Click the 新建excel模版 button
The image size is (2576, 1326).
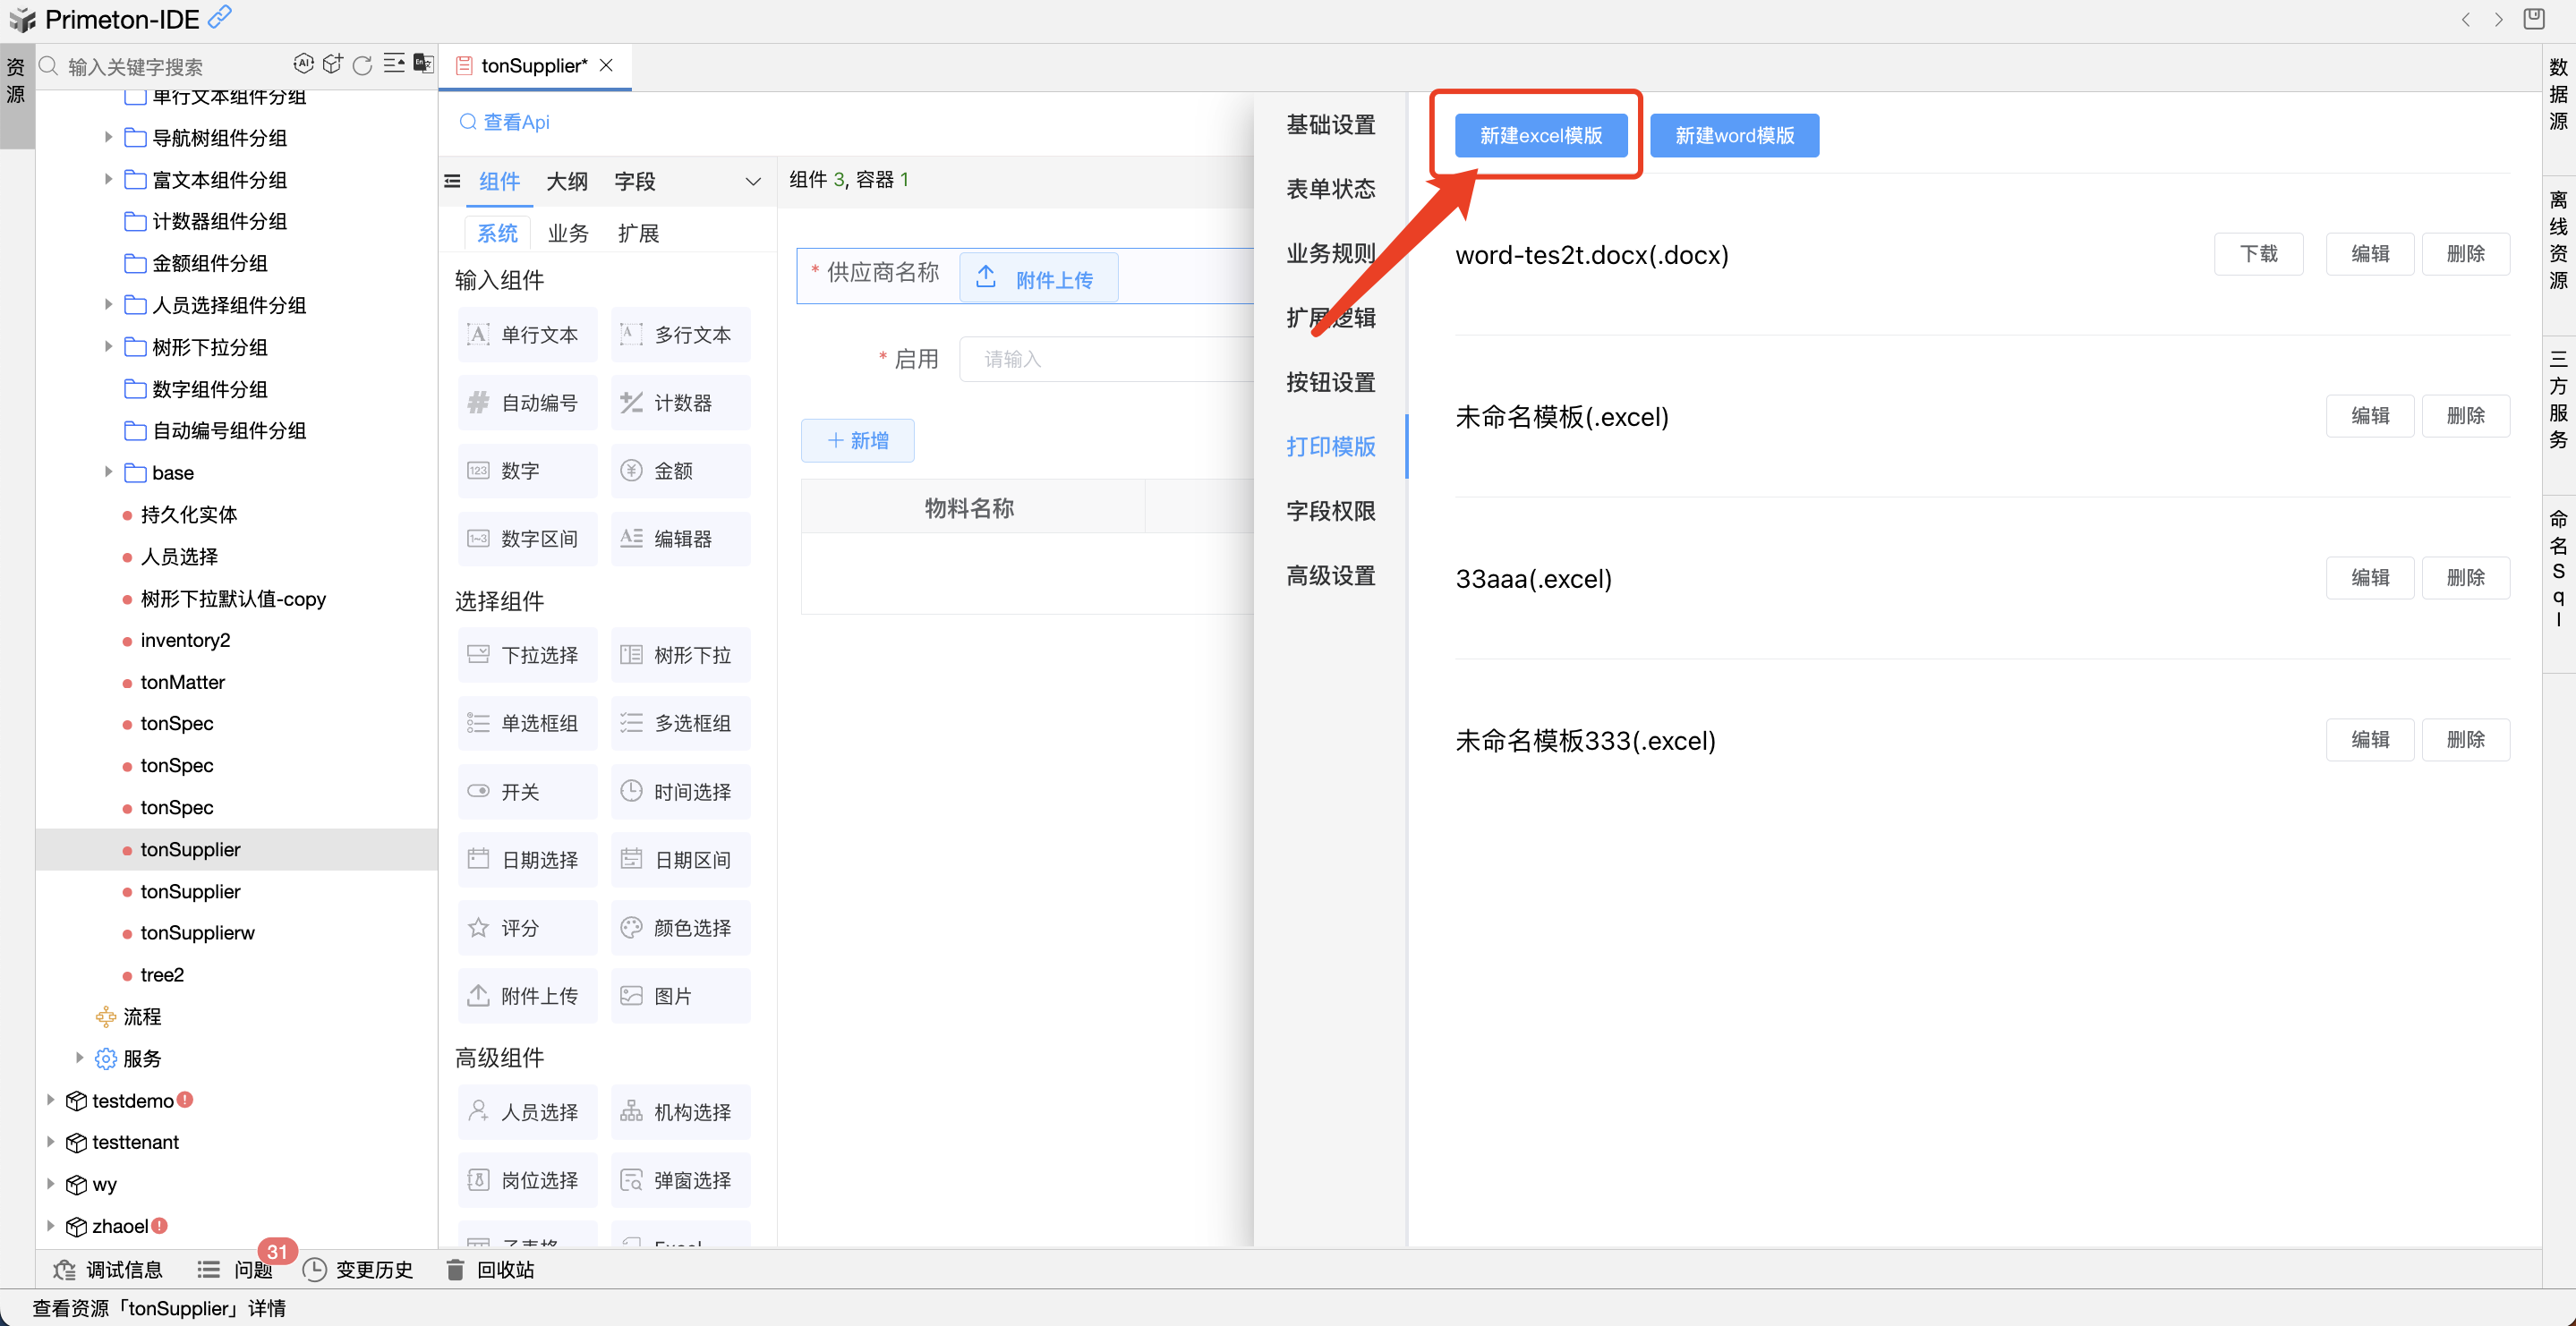point(1540,135)
